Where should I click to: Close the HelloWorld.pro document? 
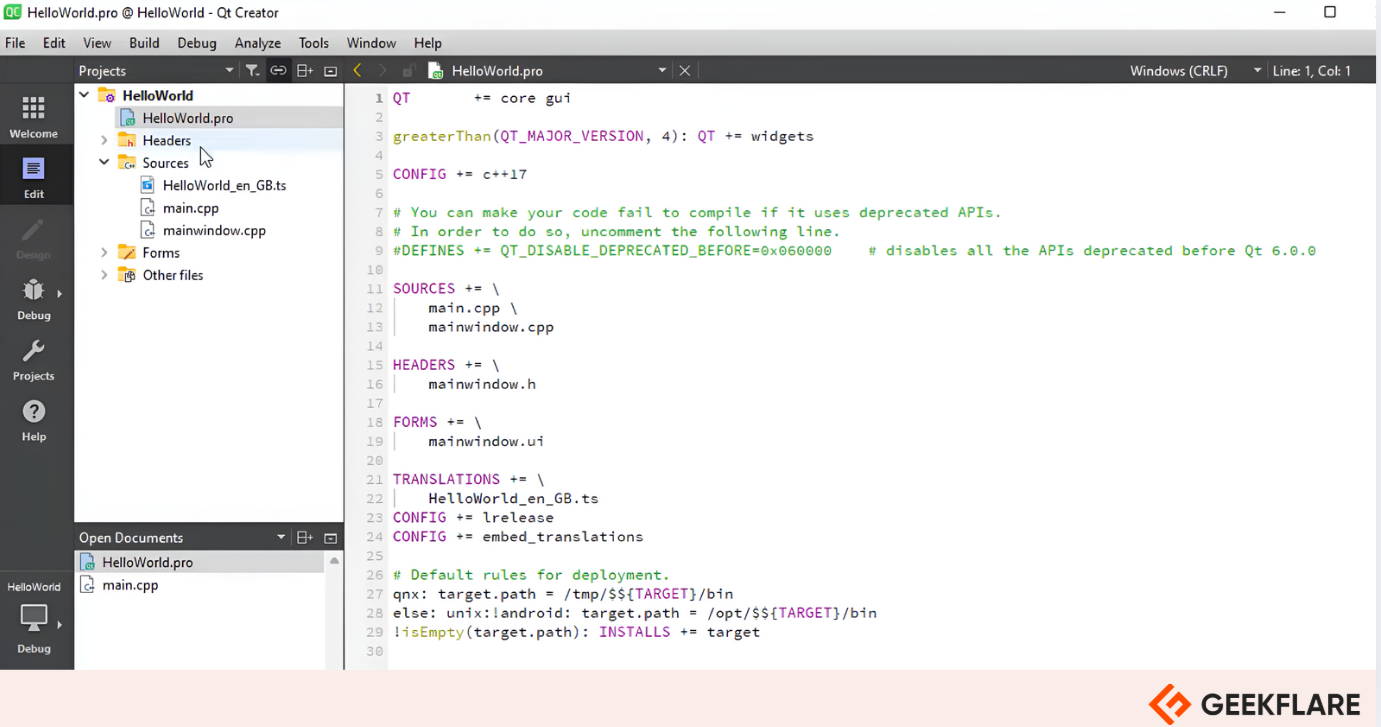[685, 71]
